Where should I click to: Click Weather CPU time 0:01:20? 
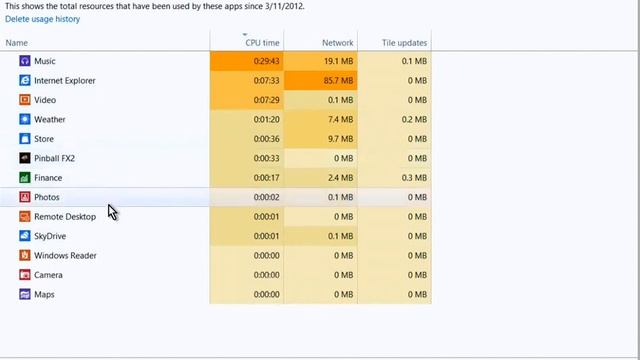click(267, 120)
